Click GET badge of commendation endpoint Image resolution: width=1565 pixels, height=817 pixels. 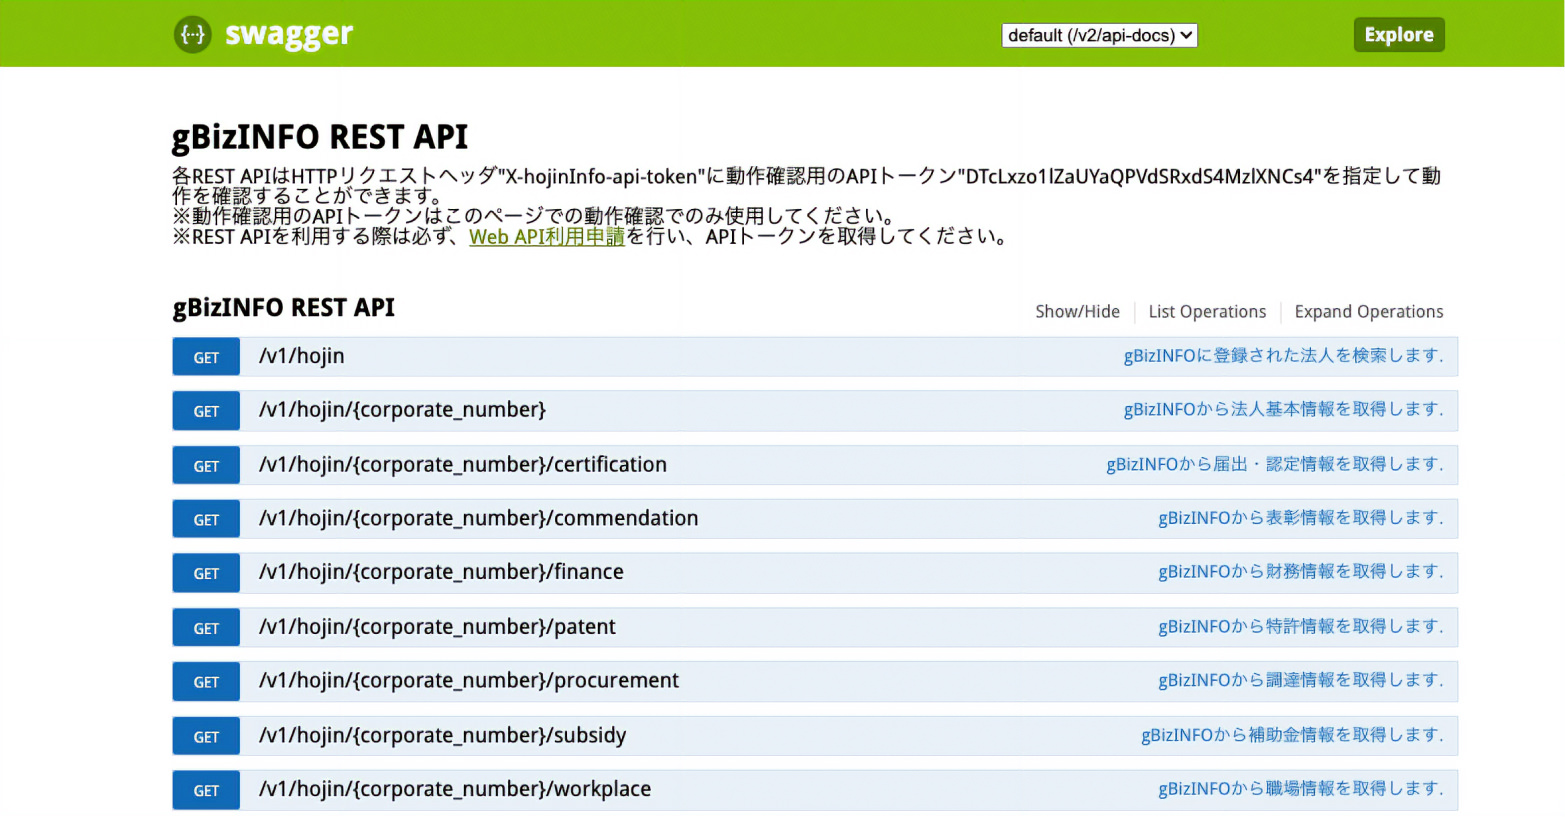pos(206,520)
